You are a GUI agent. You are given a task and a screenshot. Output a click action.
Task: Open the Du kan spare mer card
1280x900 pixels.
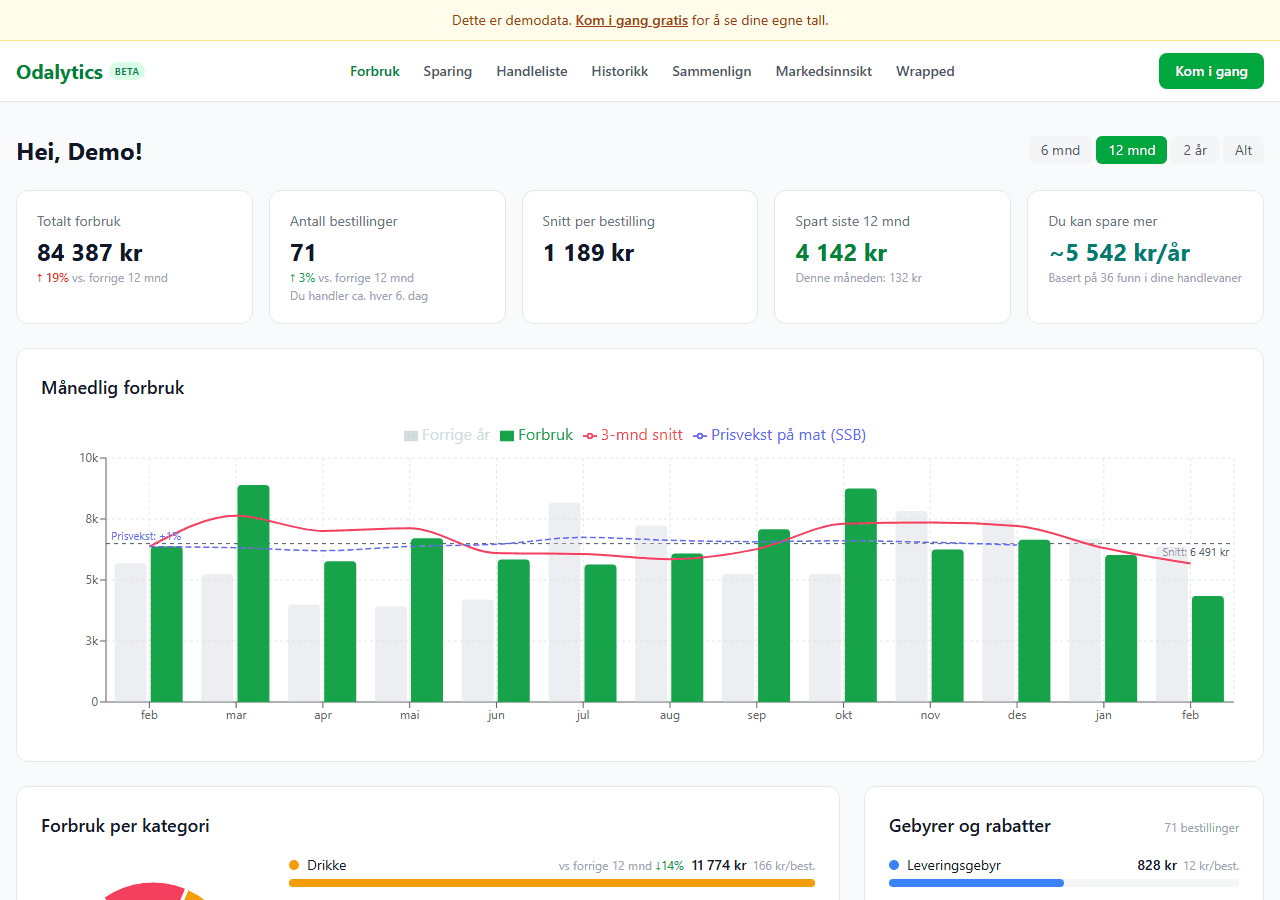[1145, 257]
